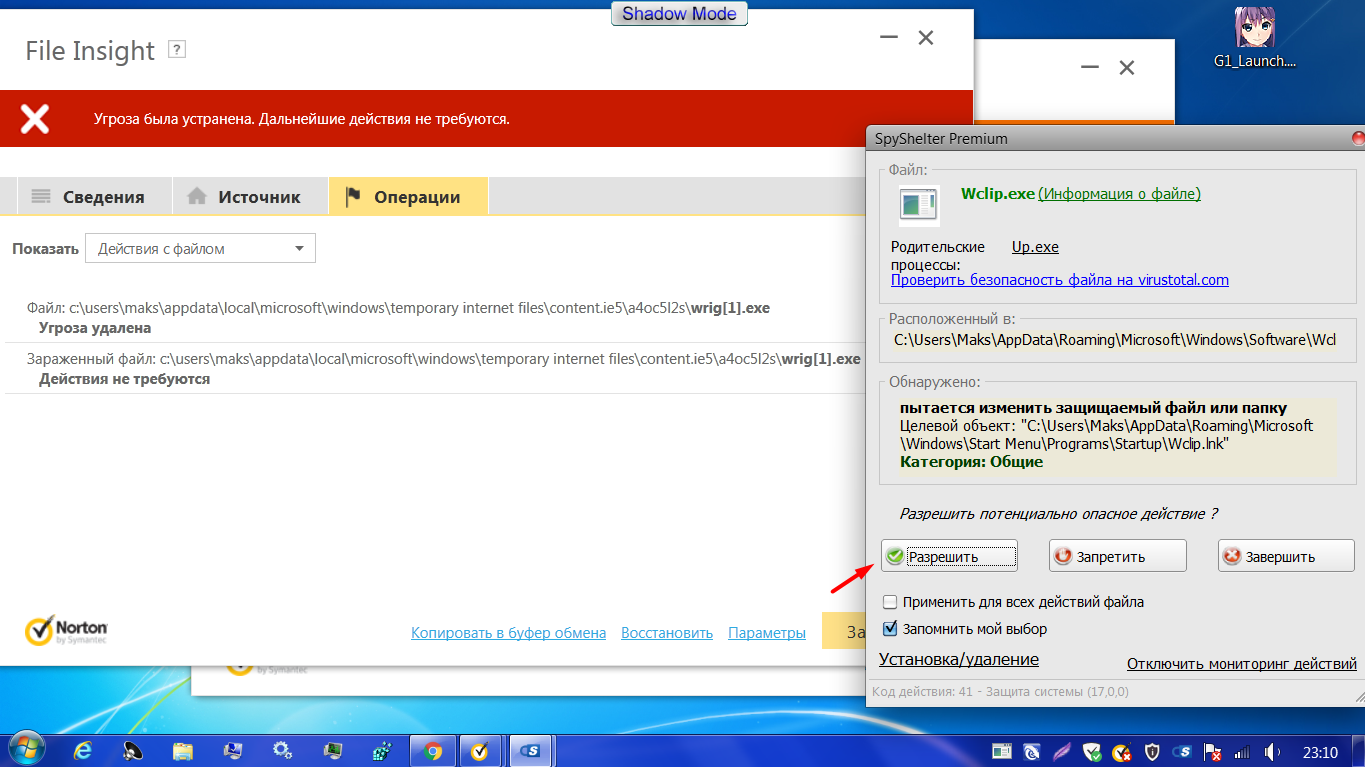Click the dark info shield tray icon
Viewport: 1365px width, 767px height.
1152,751
